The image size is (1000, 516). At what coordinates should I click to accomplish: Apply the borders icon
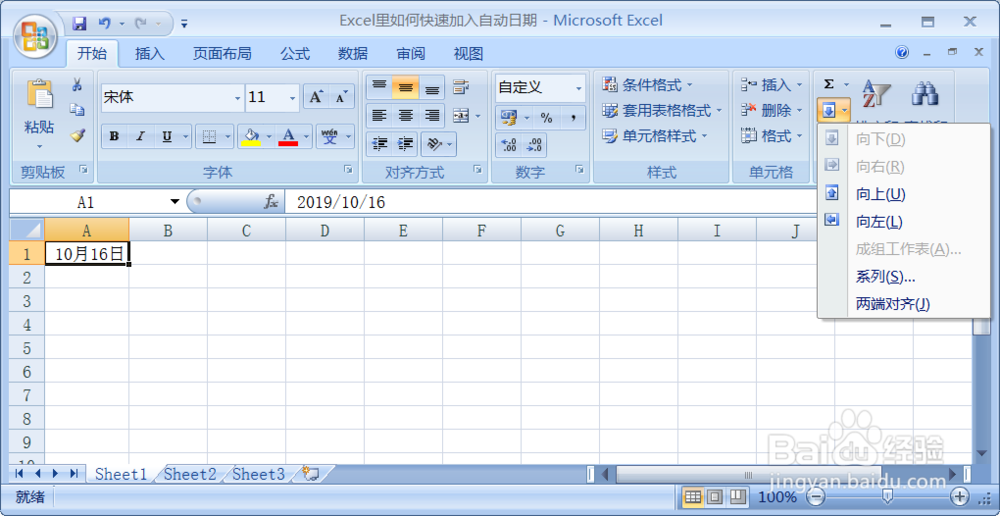tap(209, 136)
